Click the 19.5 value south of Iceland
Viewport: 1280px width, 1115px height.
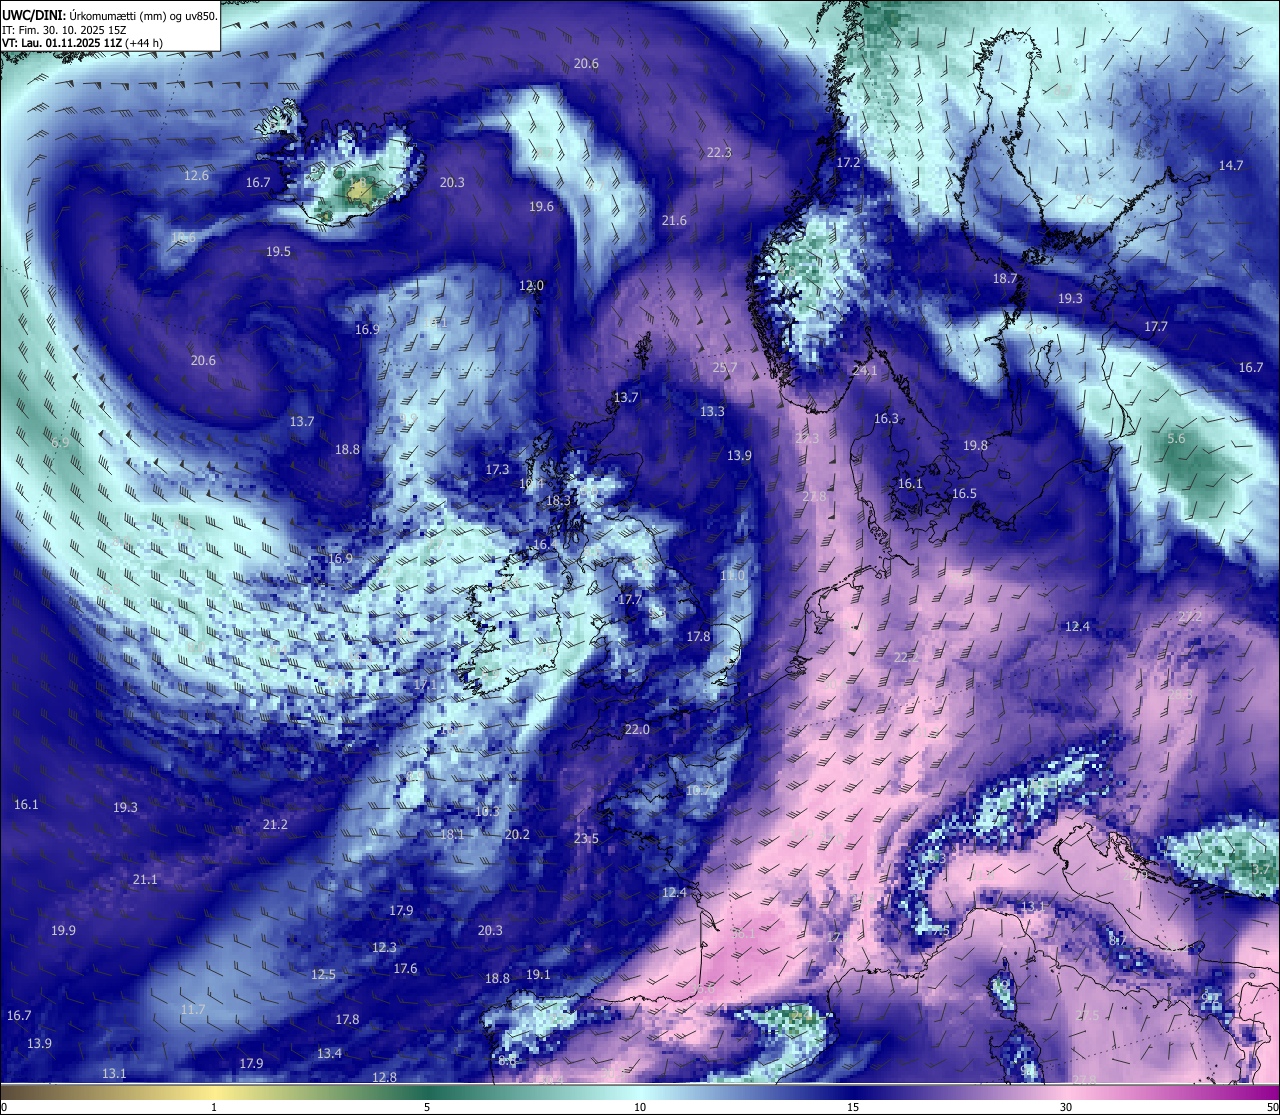point(278,251)
